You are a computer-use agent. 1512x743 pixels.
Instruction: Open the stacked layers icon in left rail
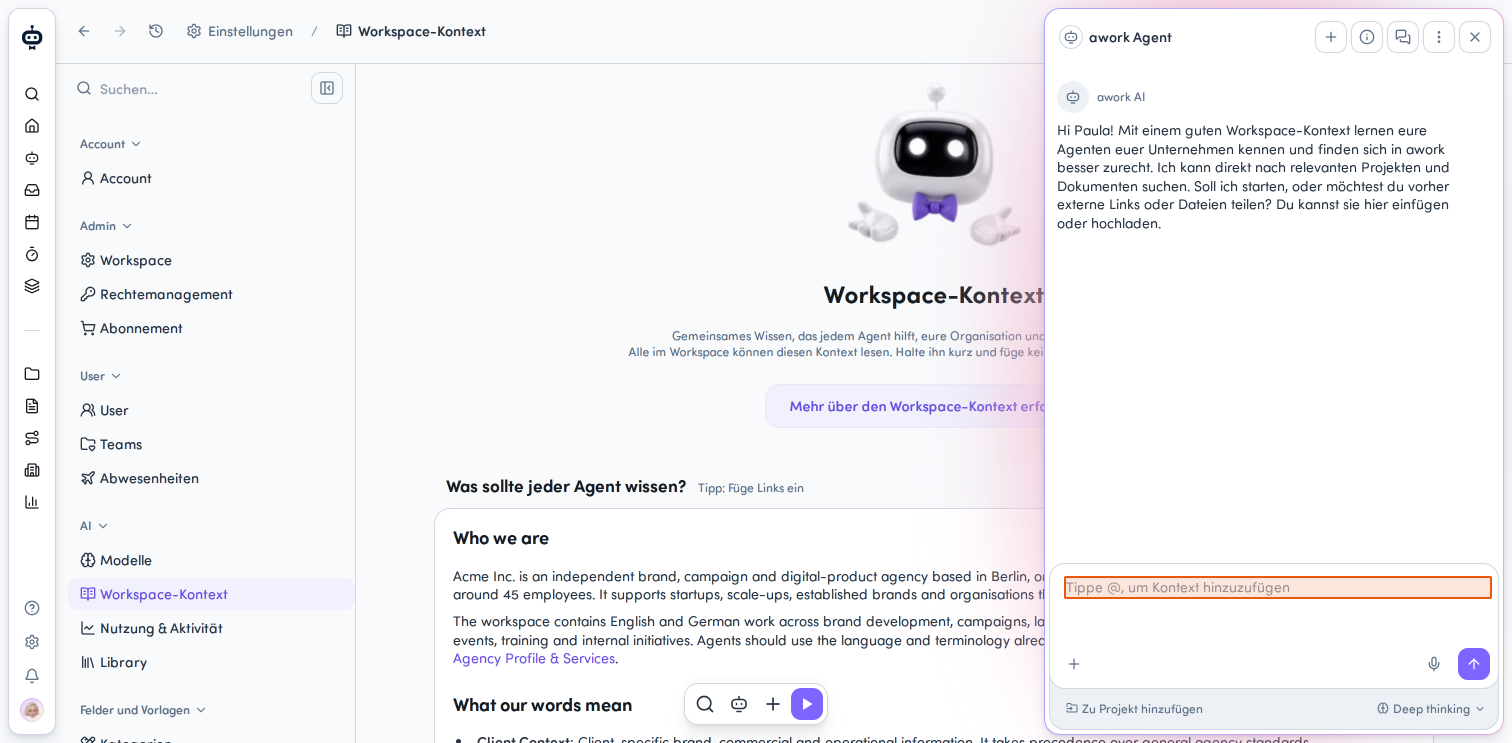[32, 286]
